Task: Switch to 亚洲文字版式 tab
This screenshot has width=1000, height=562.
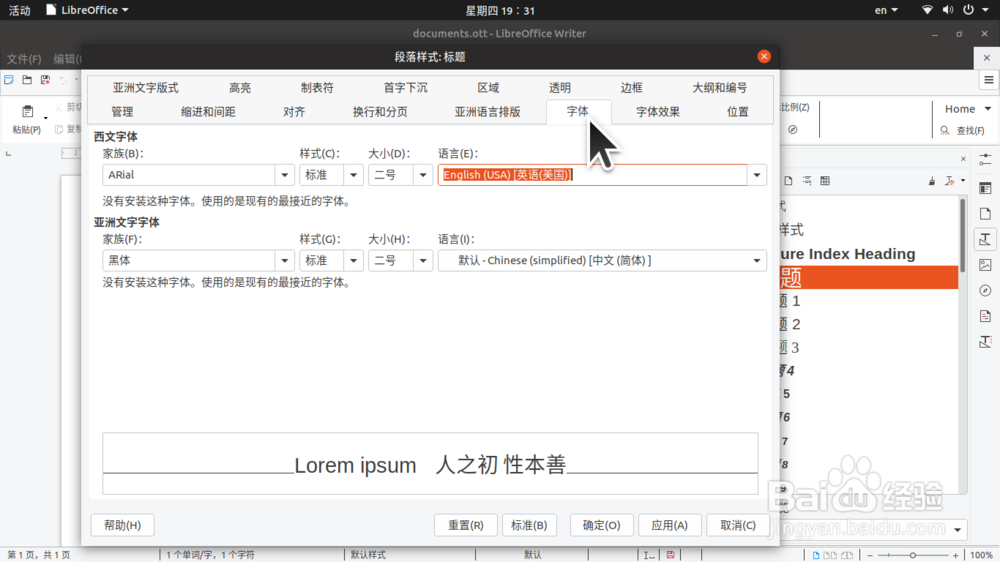Action: pos(145,87)
